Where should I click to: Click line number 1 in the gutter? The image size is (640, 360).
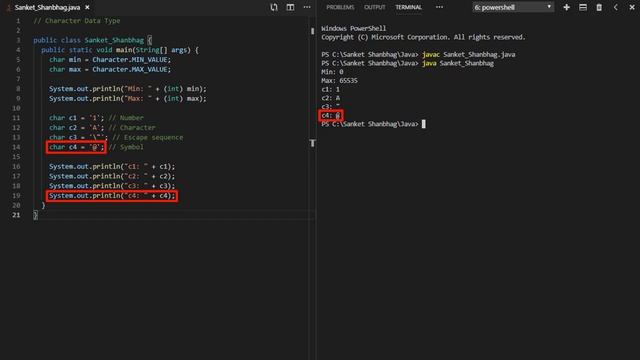[x=18, y=21]
